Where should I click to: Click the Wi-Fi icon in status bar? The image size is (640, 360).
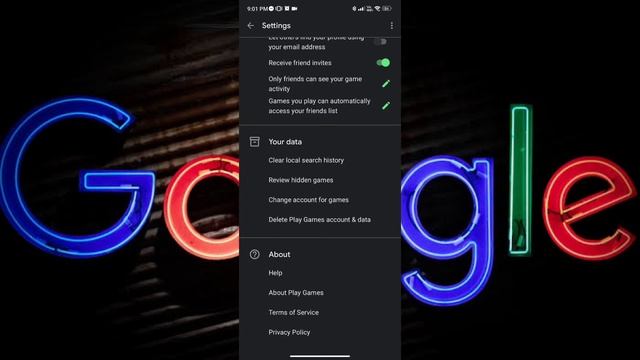click(x=378, y=9)
